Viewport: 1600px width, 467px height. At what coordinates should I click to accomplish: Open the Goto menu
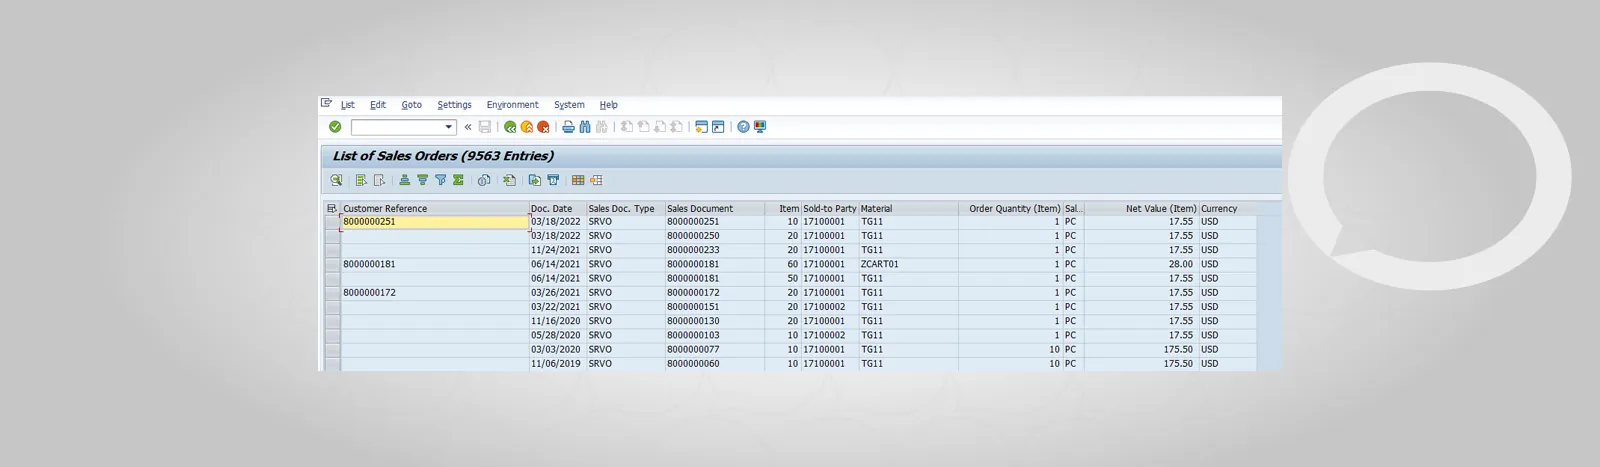[x=412, y=105]
